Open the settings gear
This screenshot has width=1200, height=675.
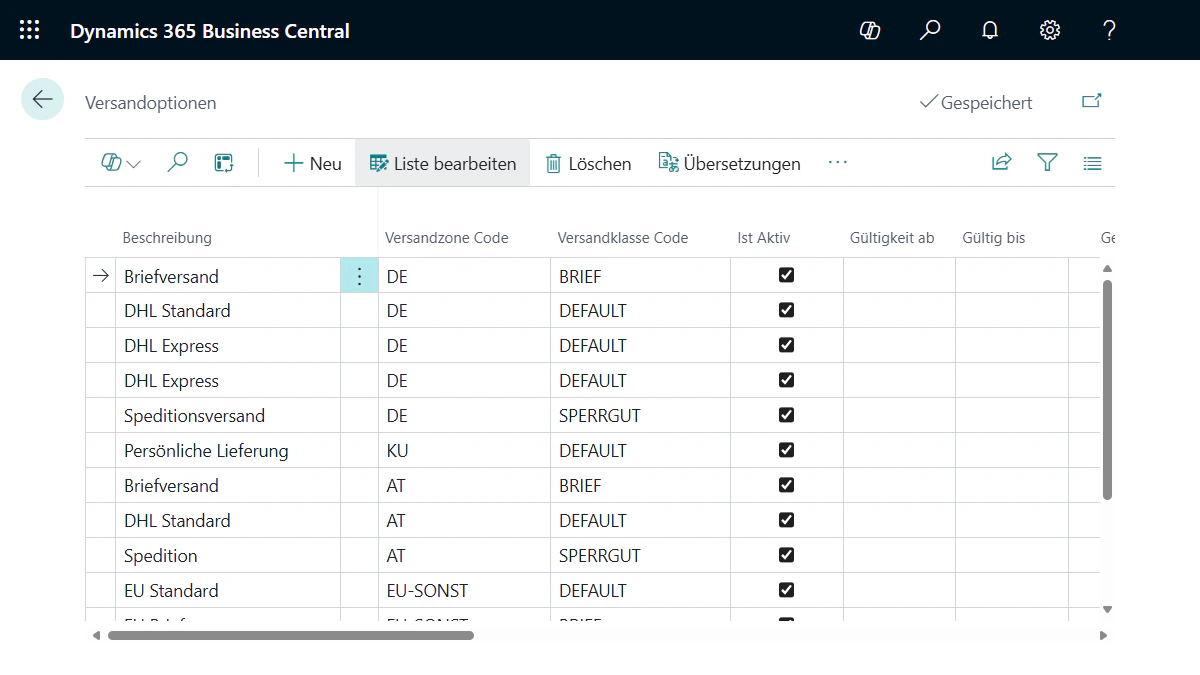(1050, 30)
